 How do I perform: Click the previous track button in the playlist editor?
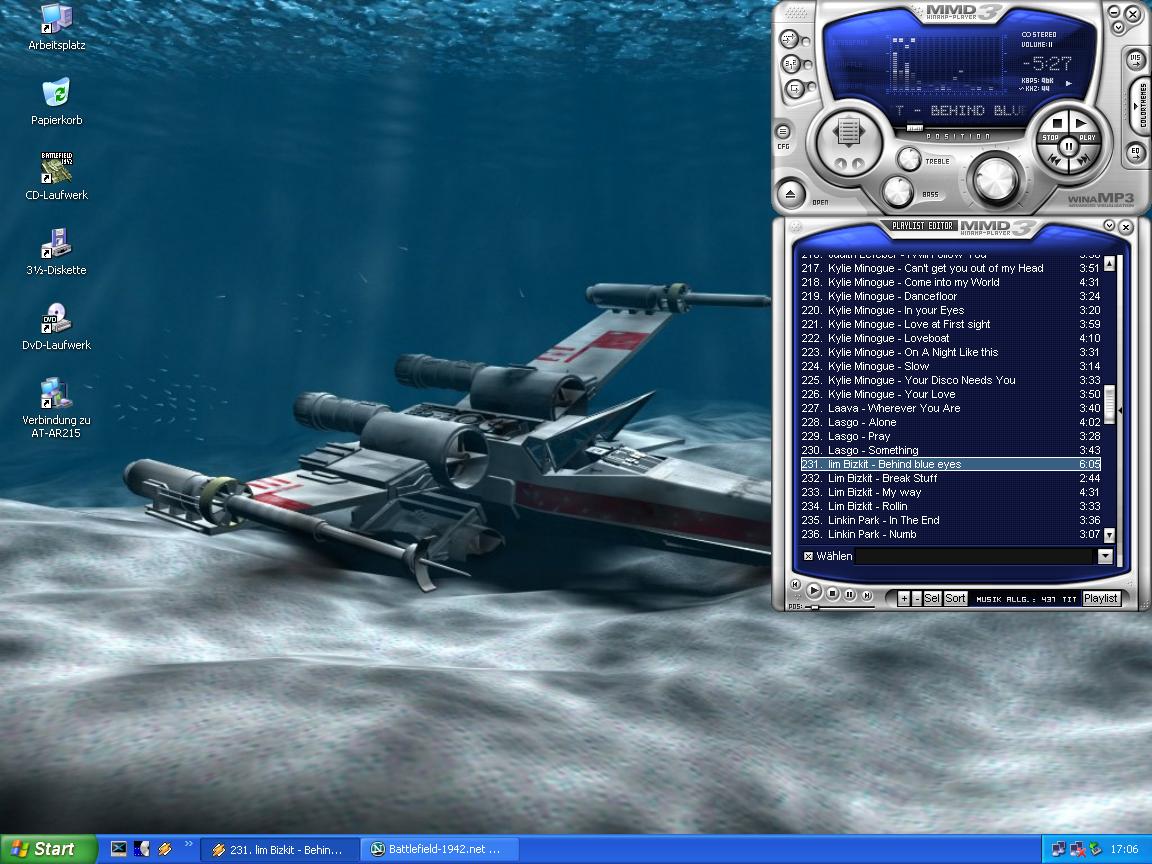pos(795,585)
